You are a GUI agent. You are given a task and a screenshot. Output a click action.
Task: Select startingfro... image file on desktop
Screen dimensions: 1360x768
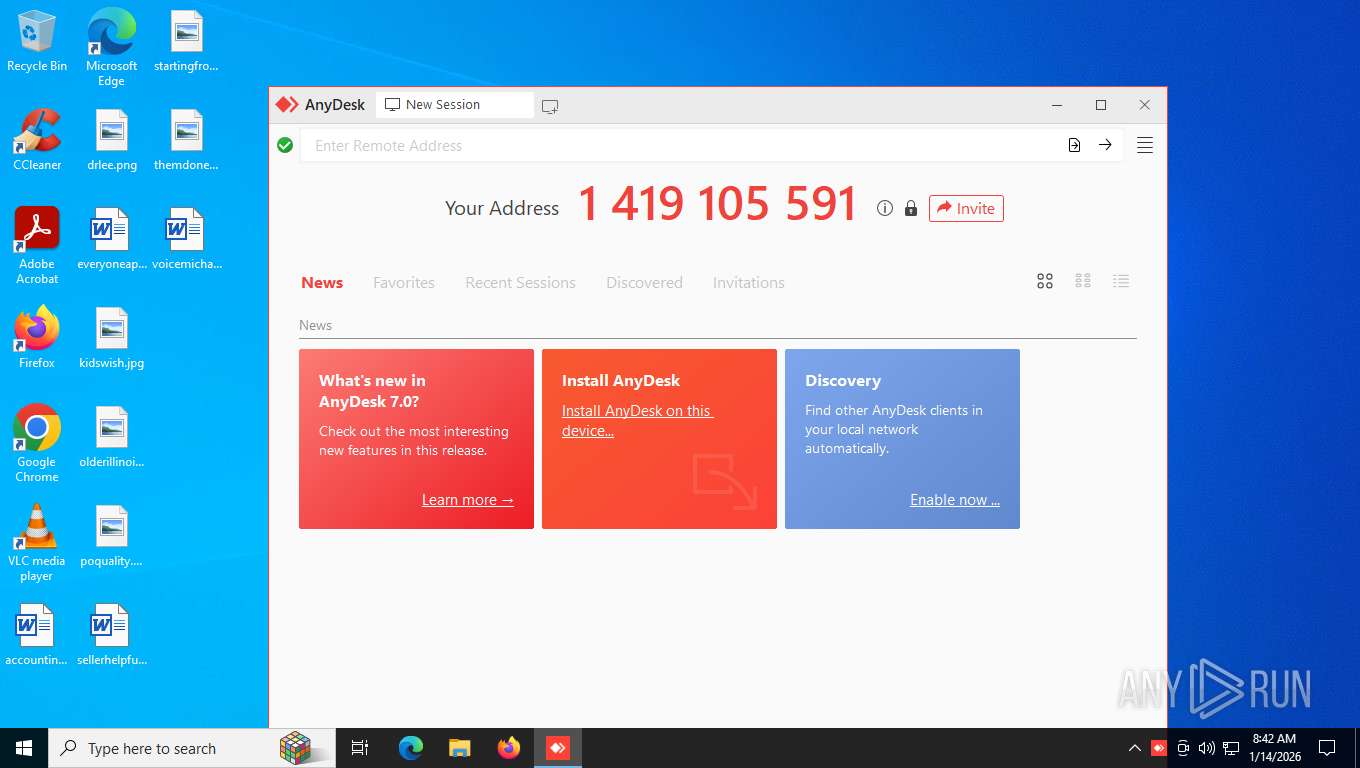point(186,41)
